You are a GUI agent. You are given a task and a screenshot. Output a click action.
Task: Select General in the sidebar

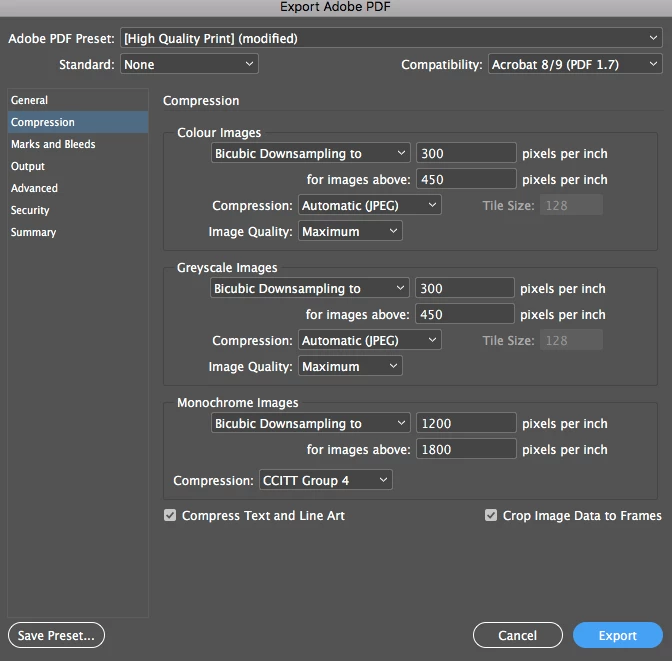point(78,100)
